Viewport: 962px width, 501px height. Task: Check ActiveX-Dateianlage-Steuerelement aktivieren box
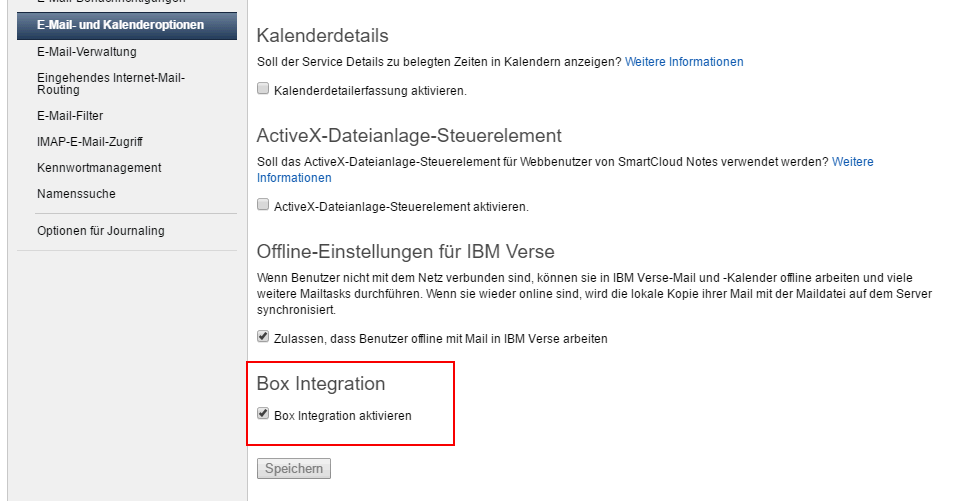263,204
